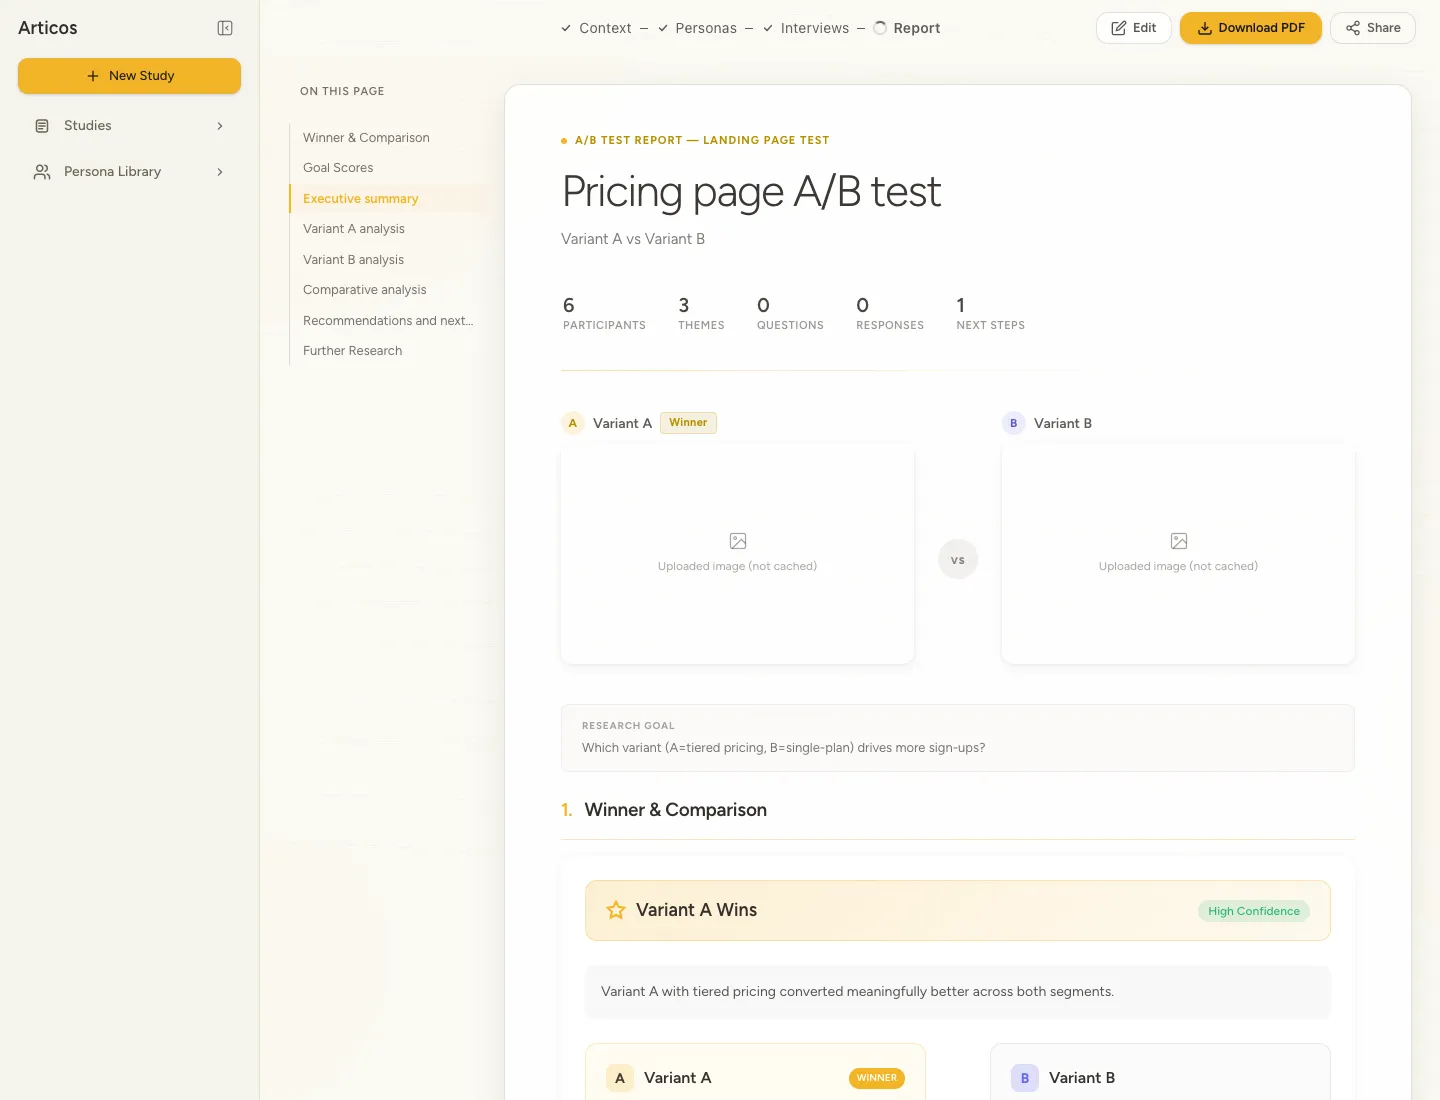Click the Variant B image placeholder icon

1179,541
